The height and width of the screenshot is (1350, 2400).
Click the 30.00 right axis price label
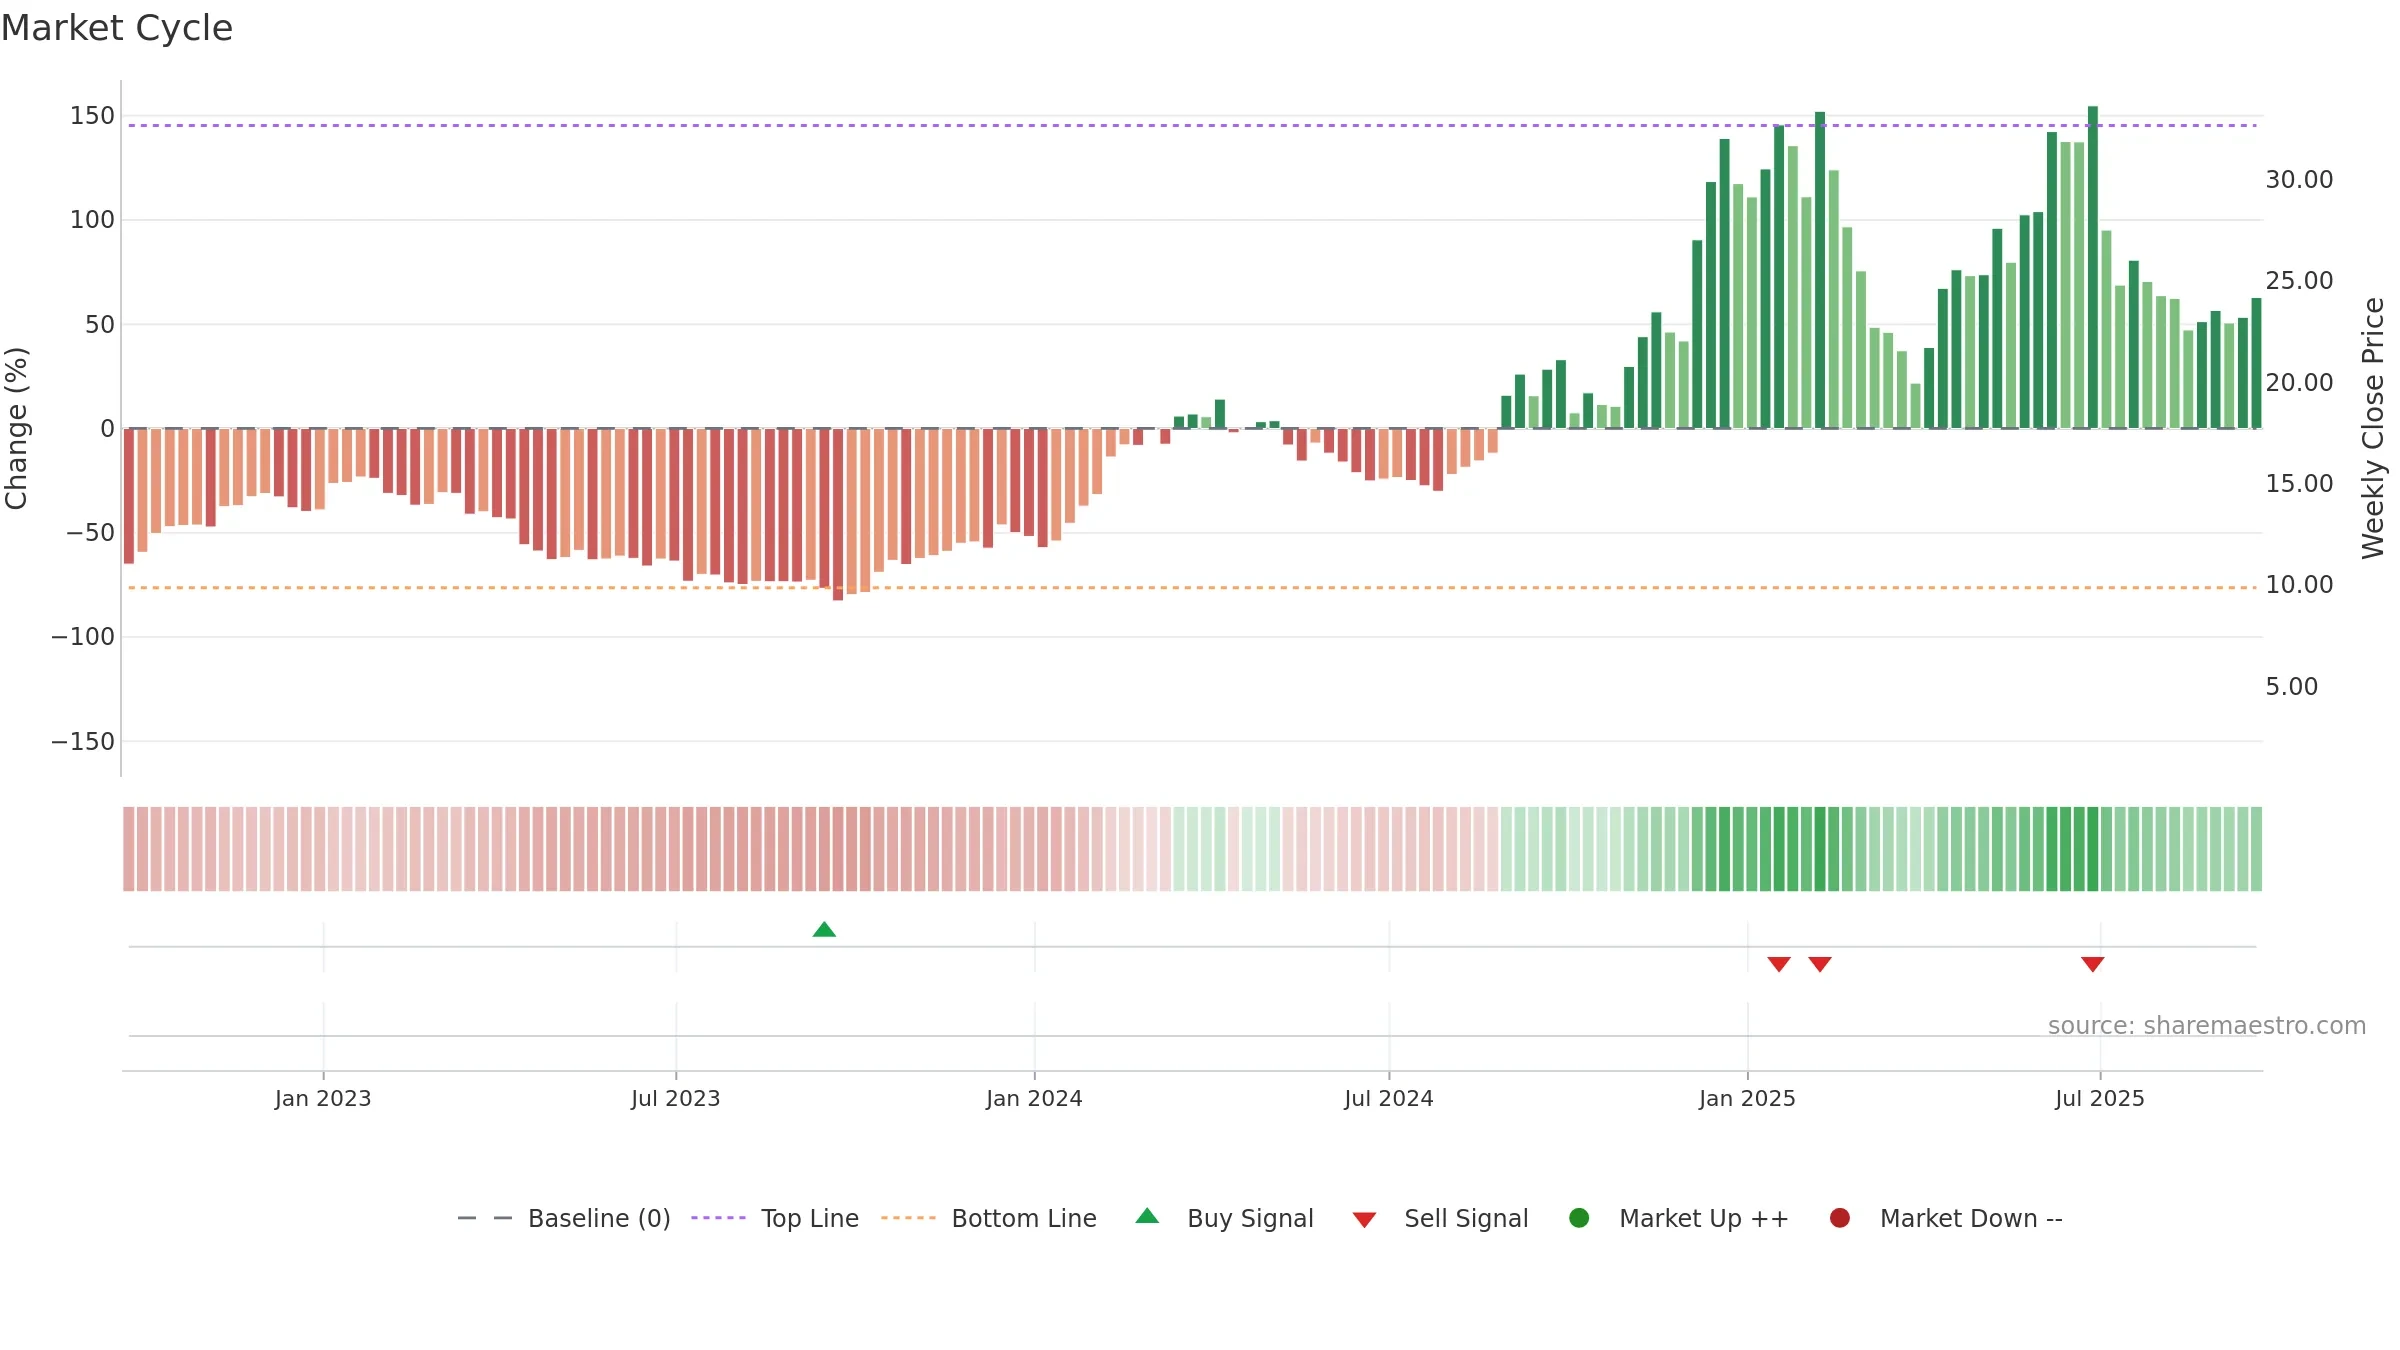[2299, 180]
